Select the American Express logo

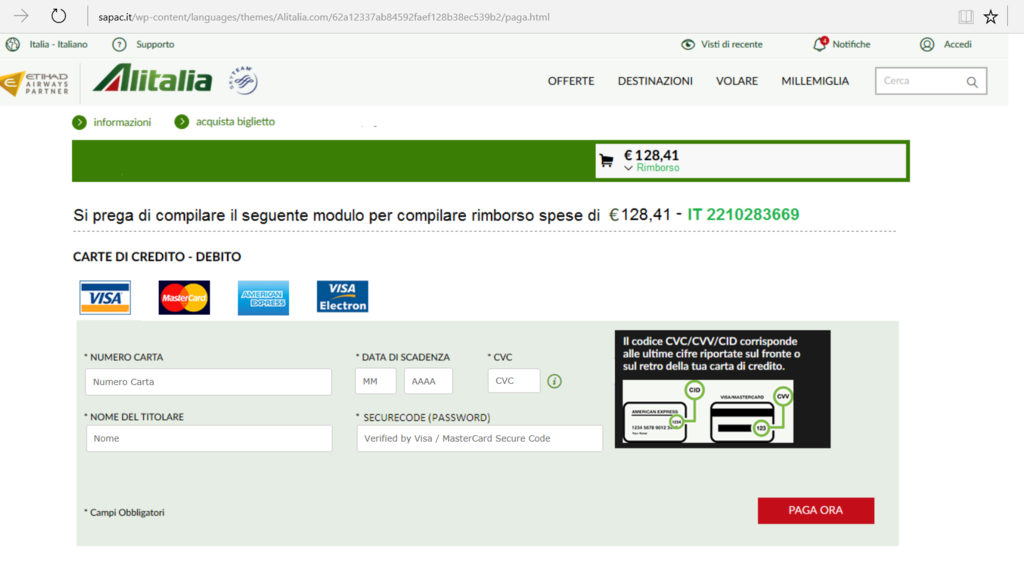click(x=263, y=298)
